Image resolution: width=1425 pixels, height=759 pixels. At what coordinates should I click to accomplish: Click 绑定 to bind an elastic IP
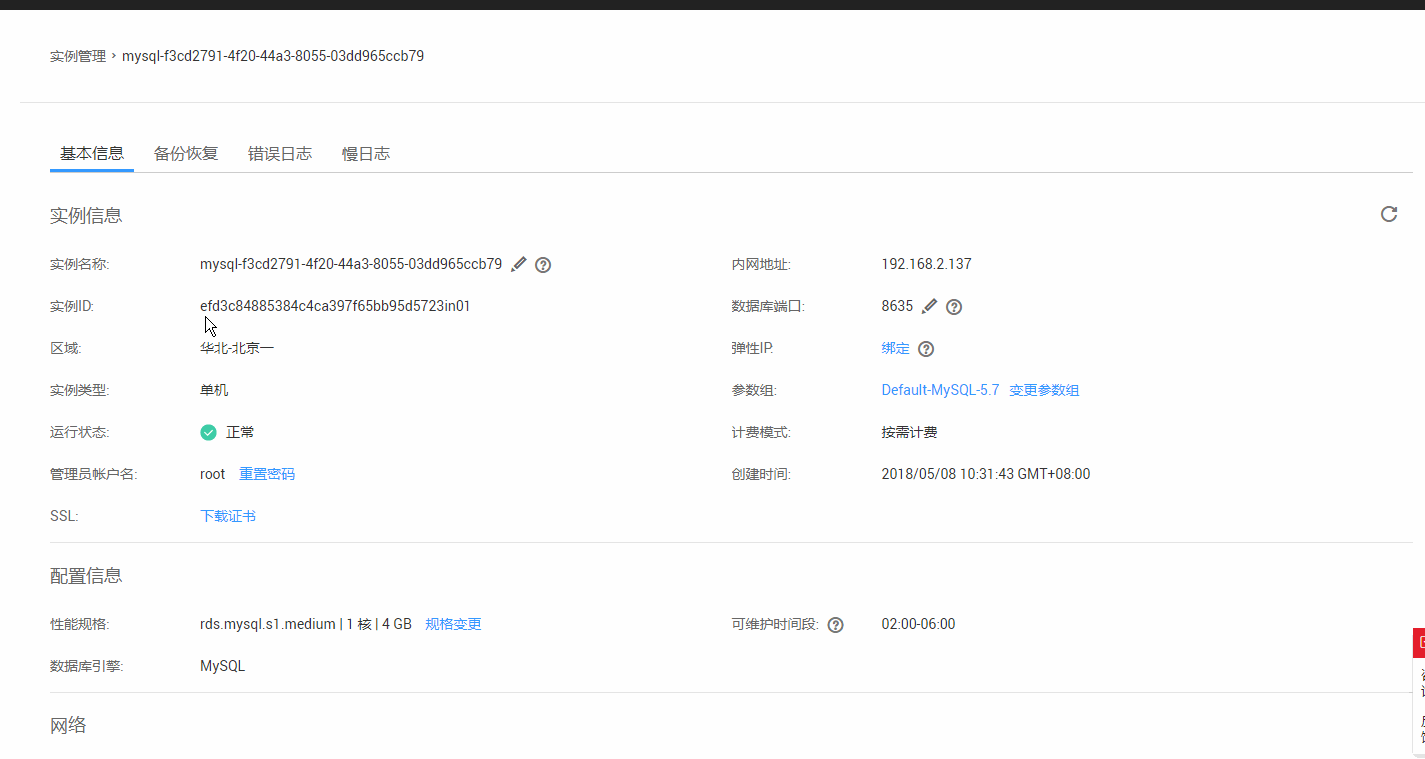[895, 348]
